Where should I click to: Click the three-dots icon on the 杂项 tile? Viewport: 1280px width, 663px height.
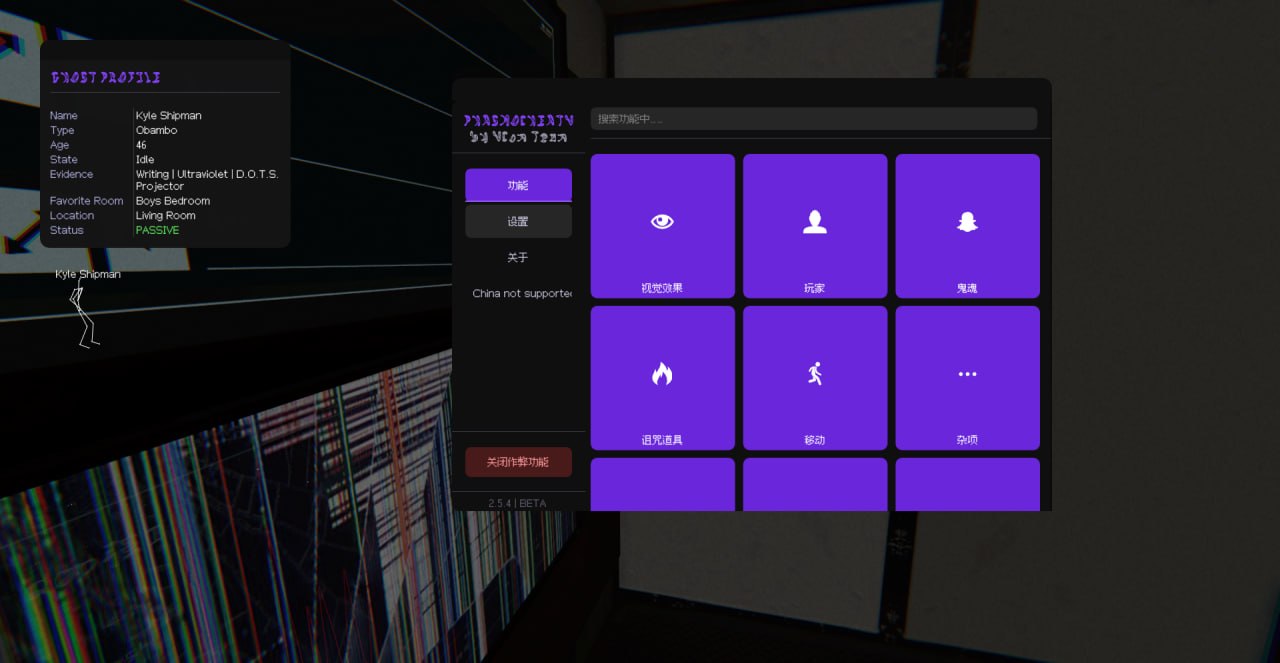[967, 374]
